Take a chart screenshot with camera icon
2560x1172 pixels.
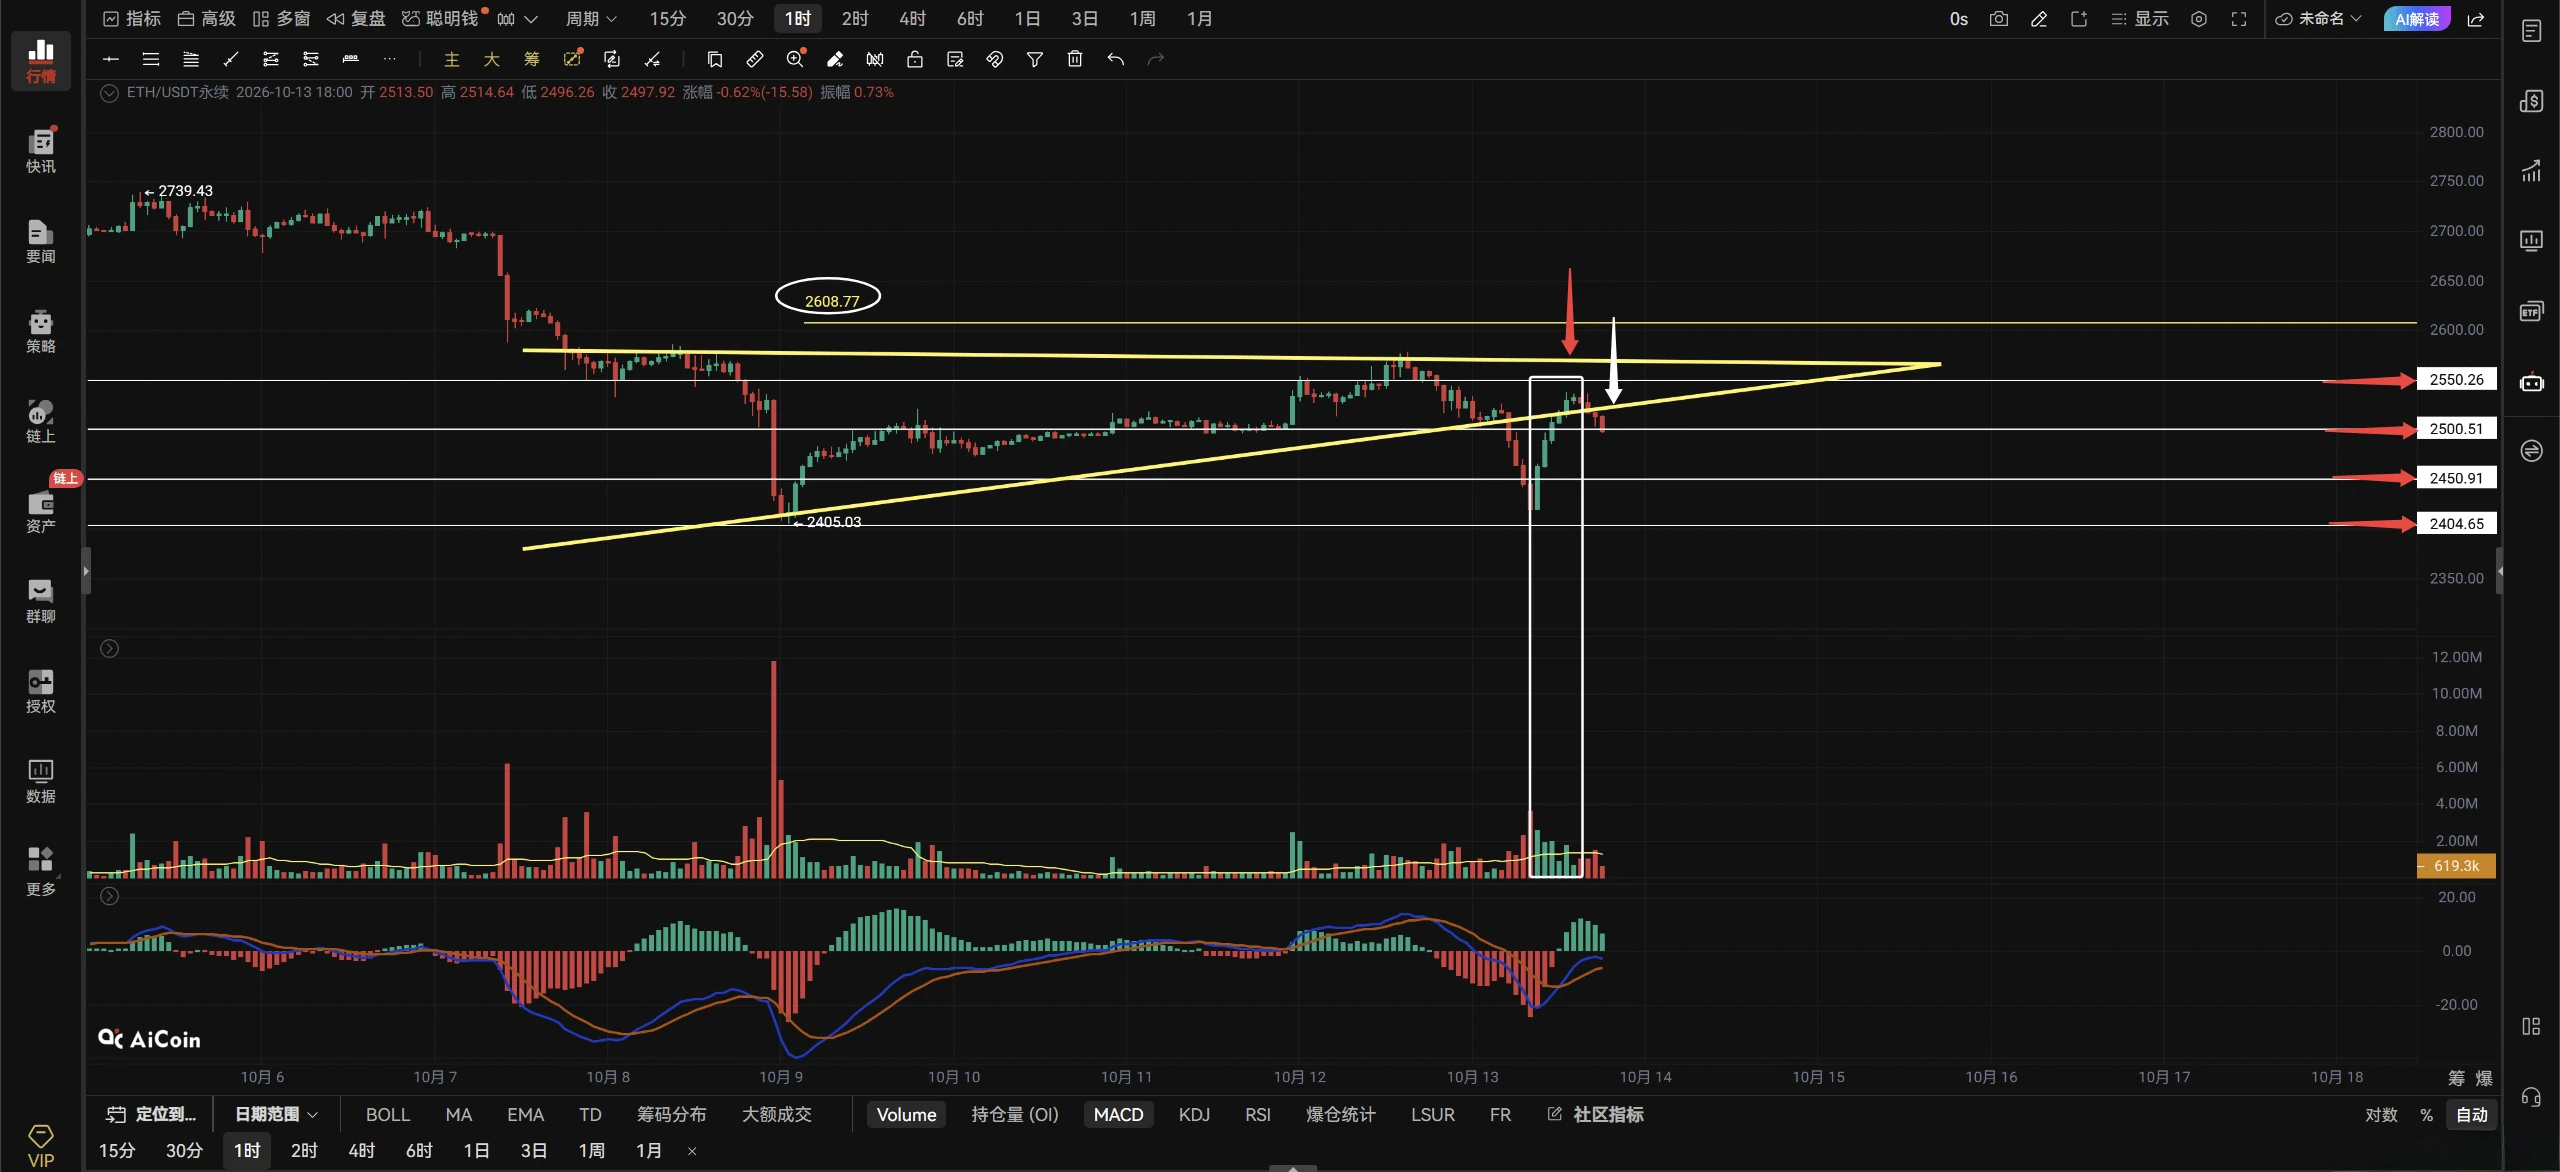click(1998, 19)
